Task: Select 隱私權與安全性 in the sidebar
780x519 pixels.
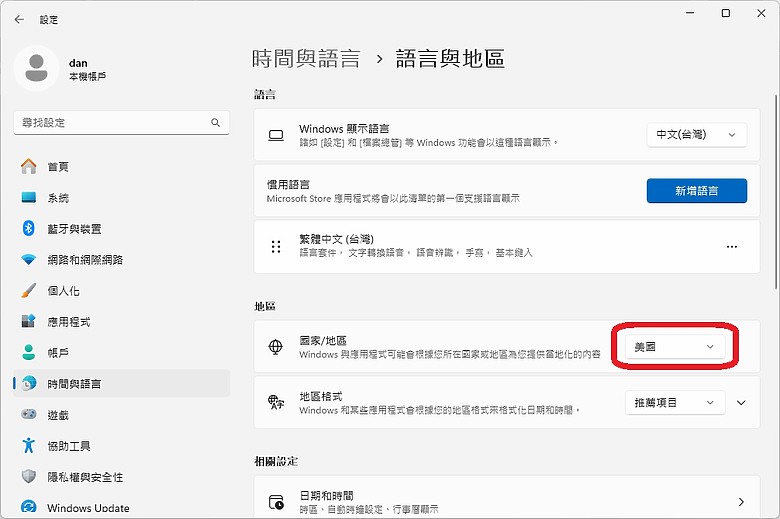Action: coord(121,477)
